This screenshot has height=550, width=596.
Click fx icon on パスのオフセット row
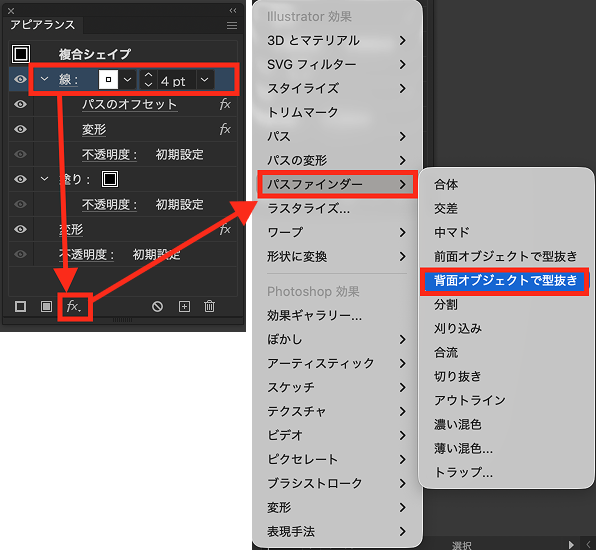[225, 104]
